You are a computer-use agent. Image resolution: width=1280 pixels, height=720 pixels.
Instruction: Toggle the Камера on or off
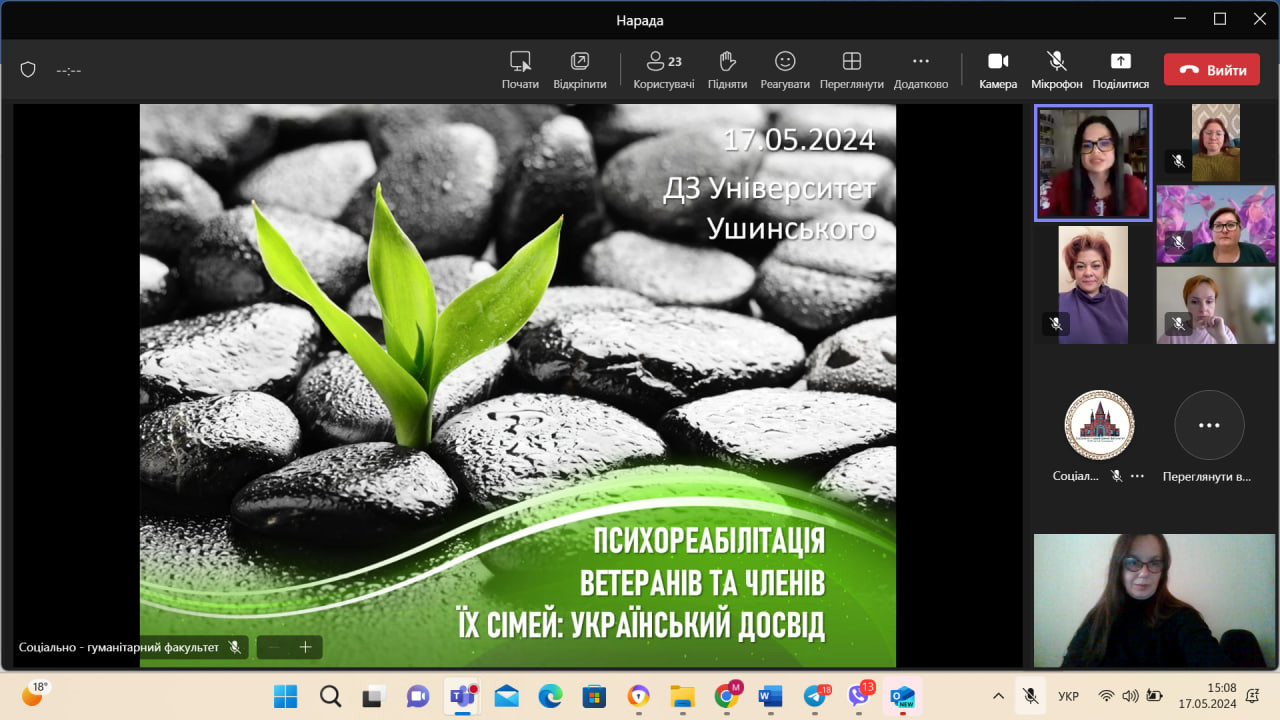pos(998,69)
